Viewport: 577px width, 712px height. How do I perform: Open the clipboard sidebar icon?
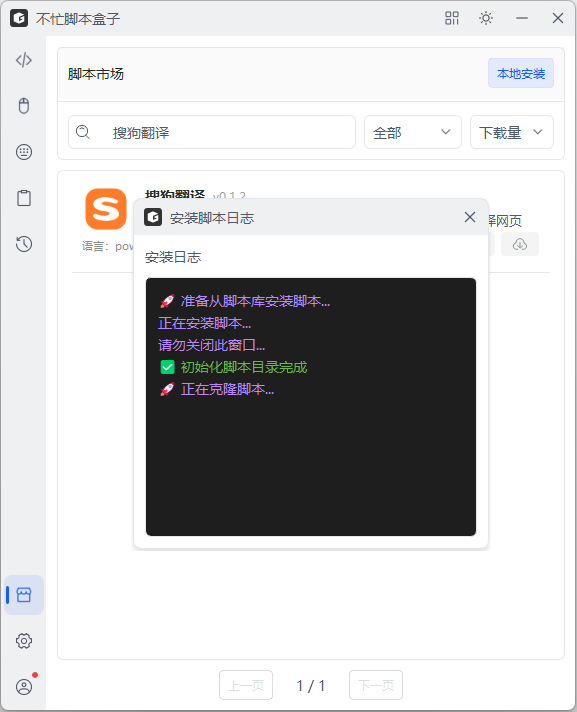click(x=24, y=198)
